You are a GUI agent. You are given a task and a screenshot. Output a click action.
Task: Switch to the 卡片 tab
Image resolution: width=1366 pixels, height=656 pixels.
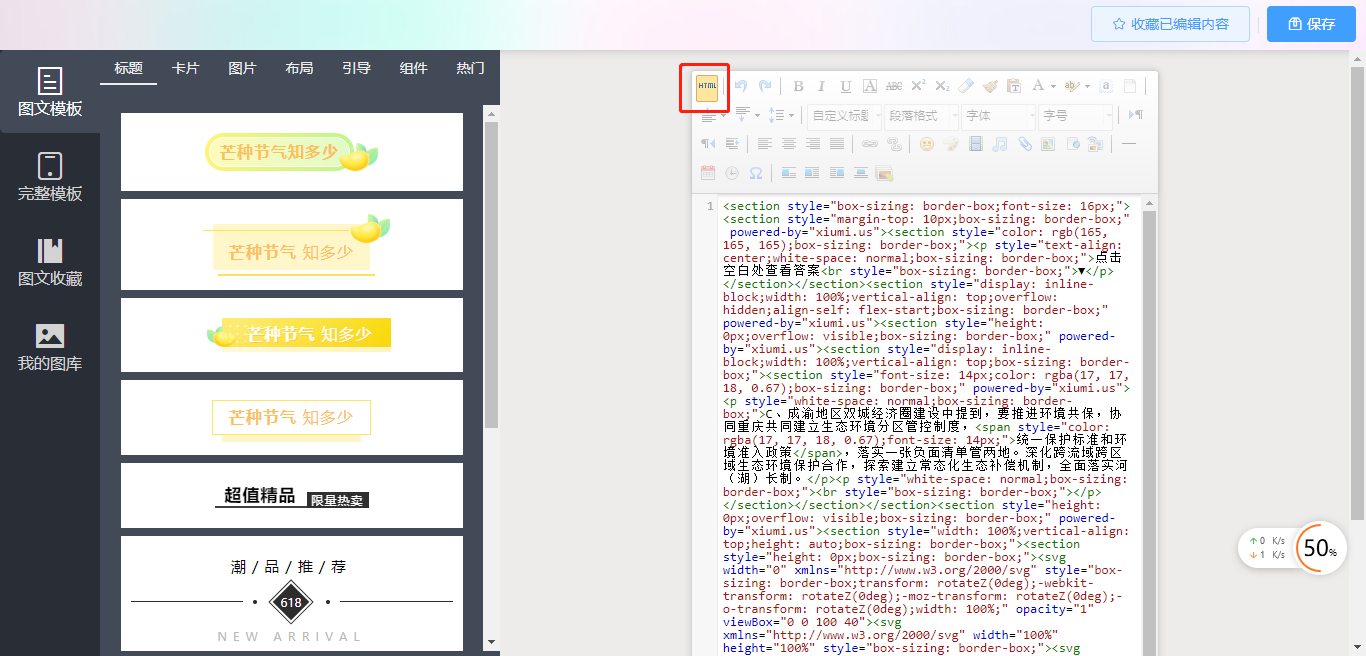185,68
